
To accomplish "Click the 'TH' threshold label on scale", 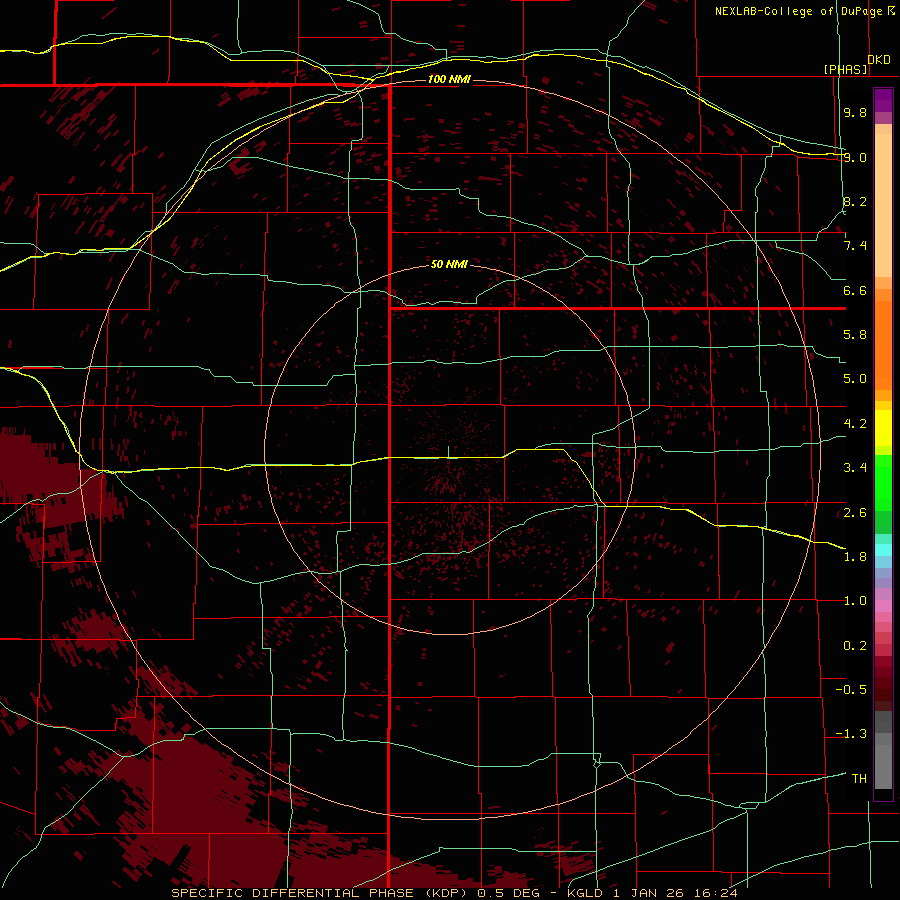I will coord(859,779).
